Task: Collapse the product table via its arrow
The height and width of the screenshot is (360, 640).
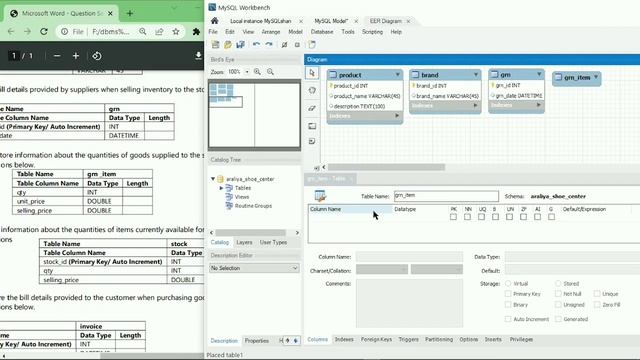Action: (397, 75)
